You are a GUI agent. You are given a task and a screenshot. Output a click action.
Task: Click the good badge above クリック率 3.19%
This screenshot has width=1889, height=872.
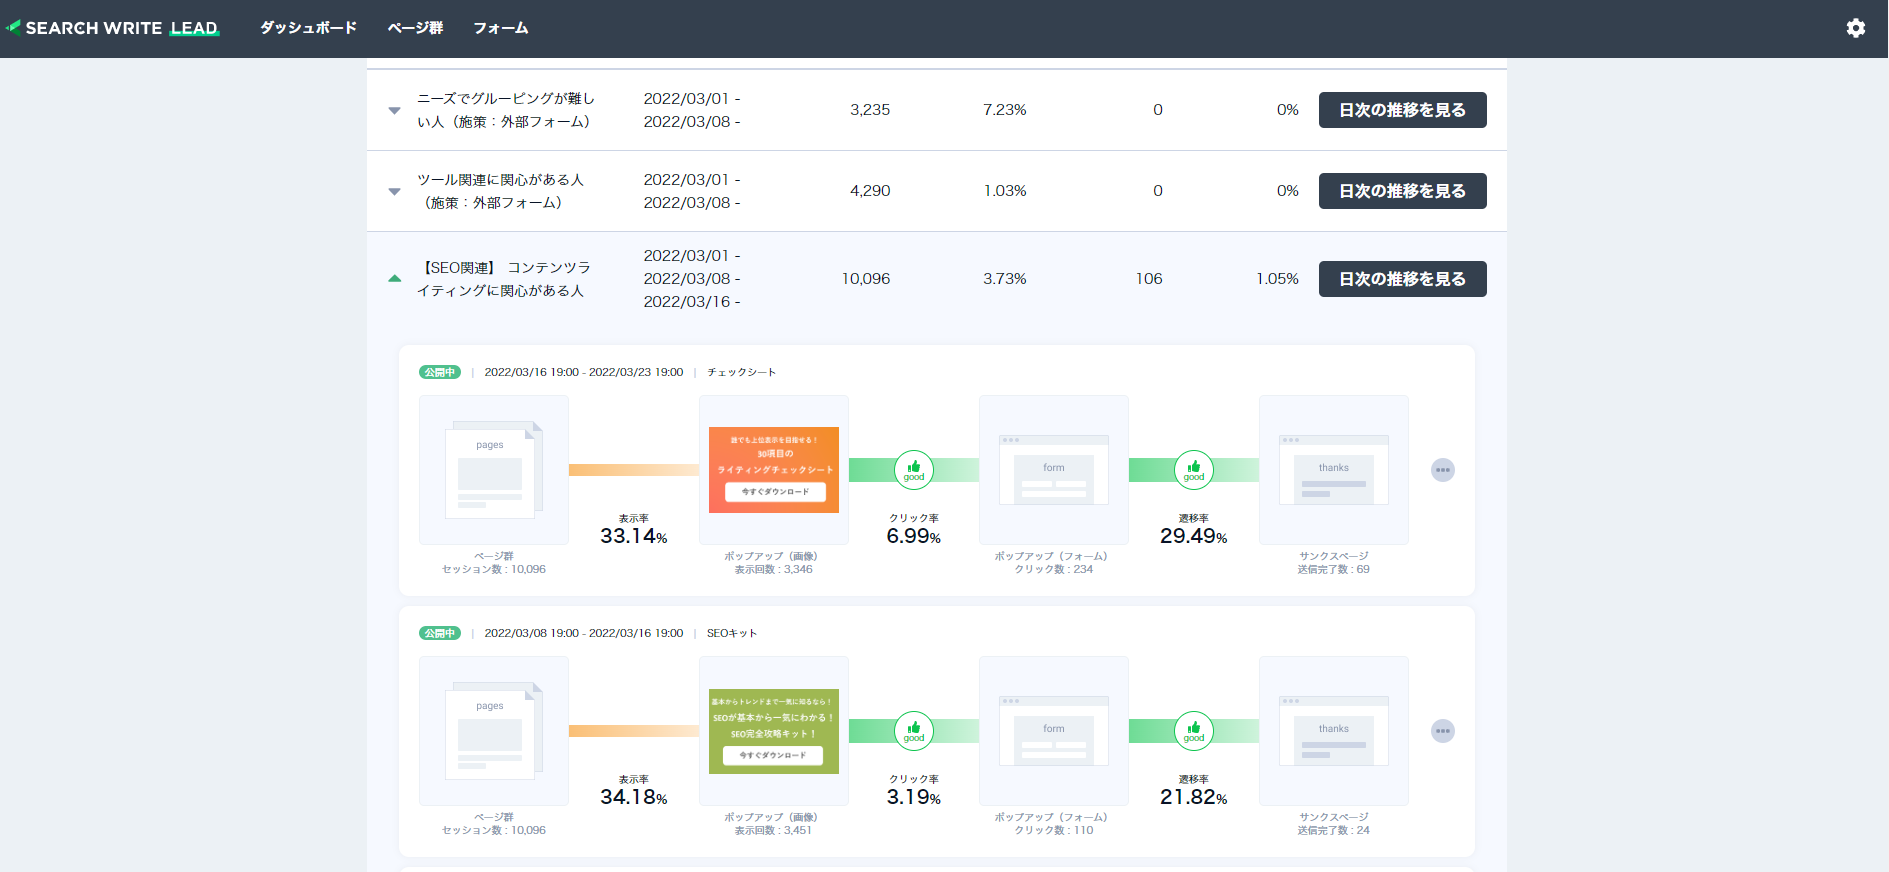(x=914, y=731)
